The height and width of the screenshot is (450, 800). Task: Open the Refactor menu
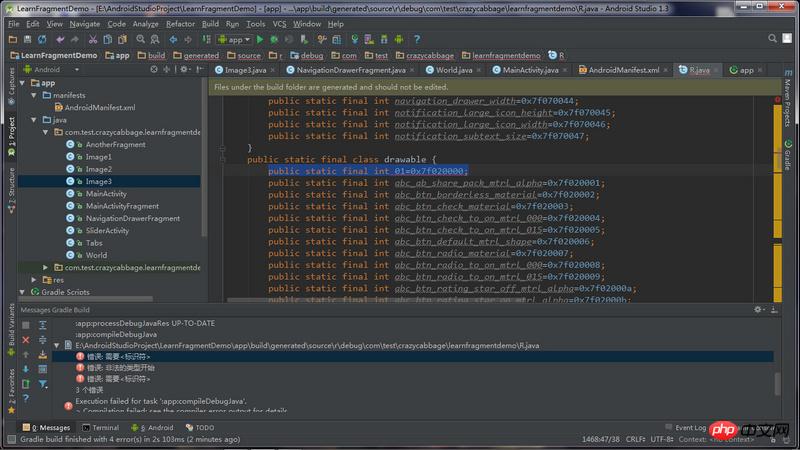[x=180, y=23]
